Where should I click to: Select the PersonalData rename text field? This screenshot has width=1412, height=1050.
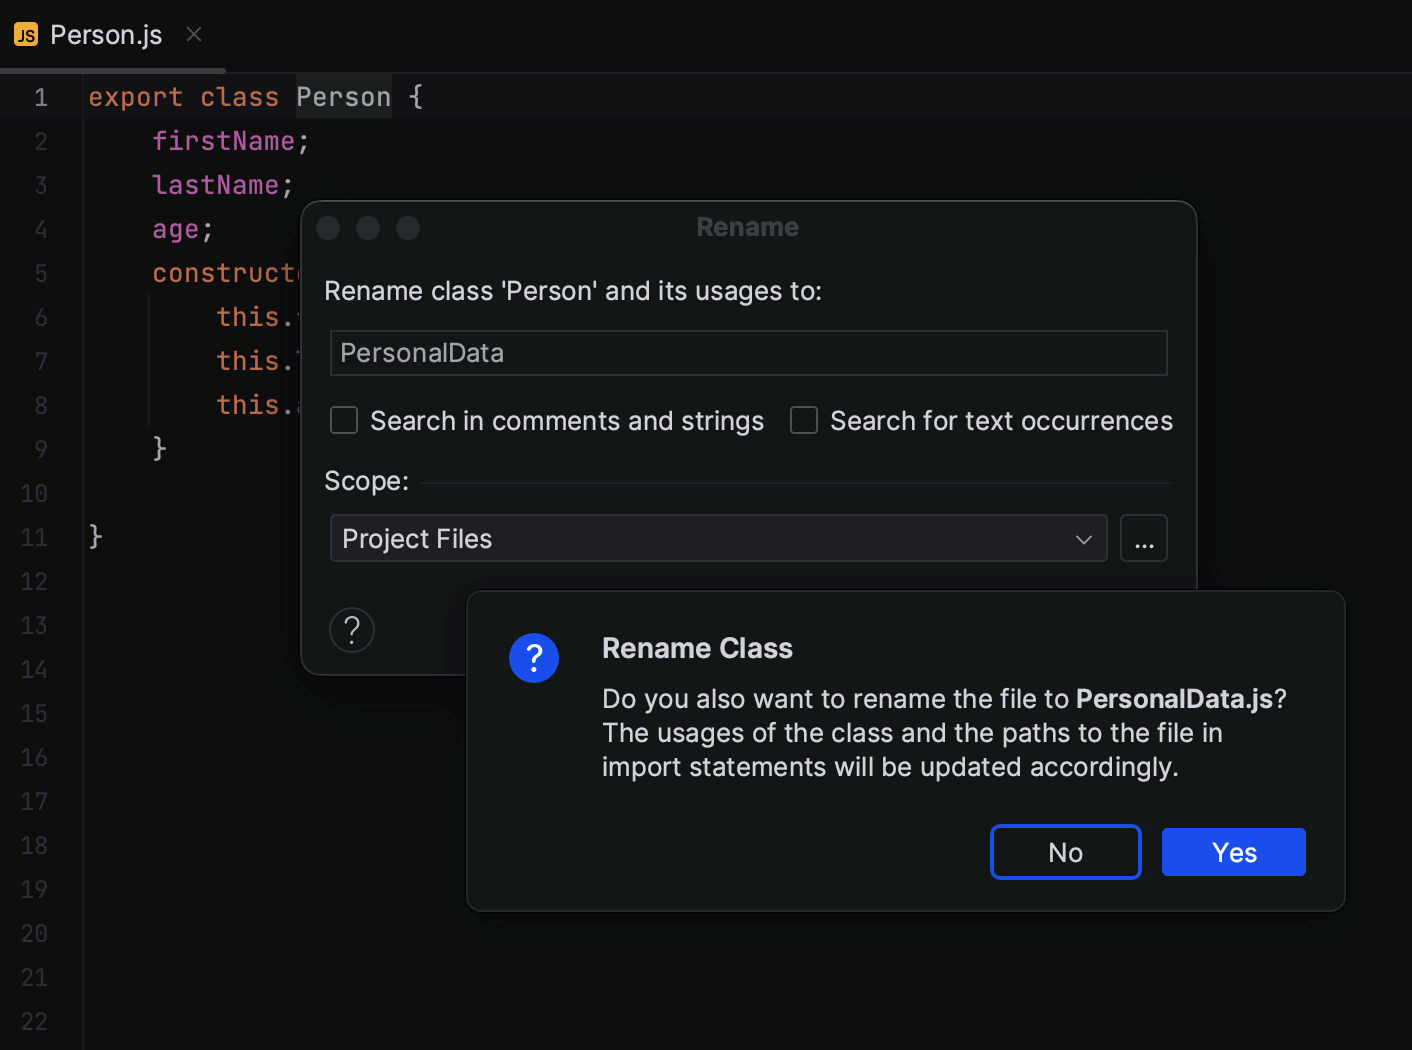click(748, 352)
